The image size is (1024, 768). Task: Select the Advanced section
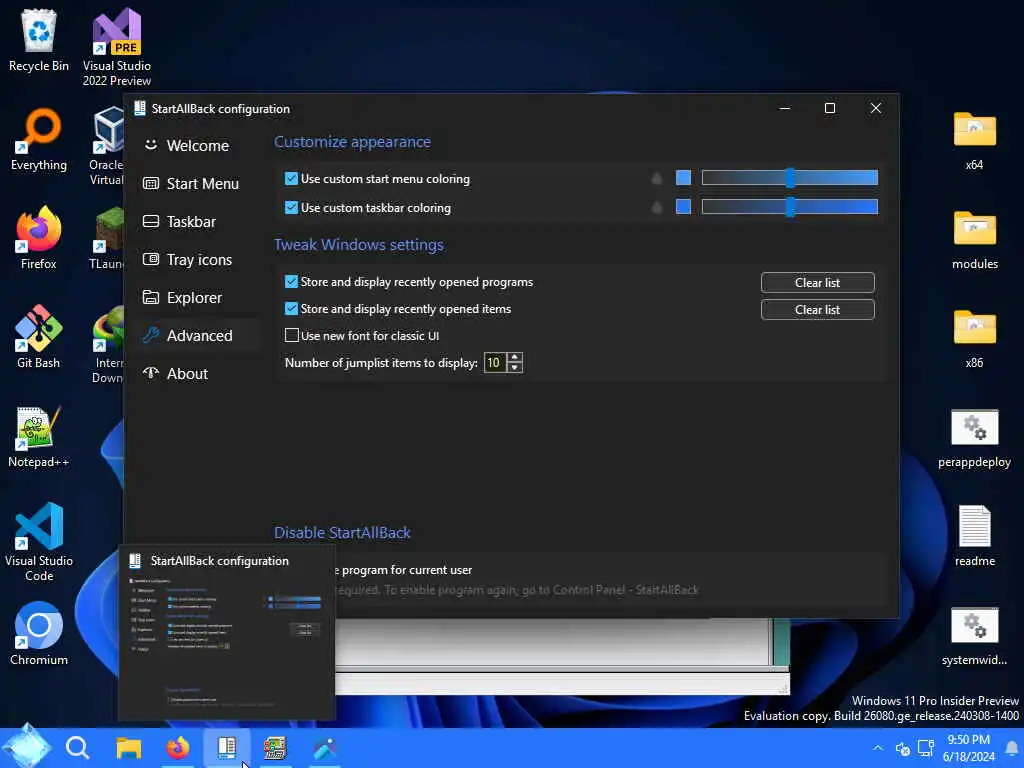coord(197,336)
